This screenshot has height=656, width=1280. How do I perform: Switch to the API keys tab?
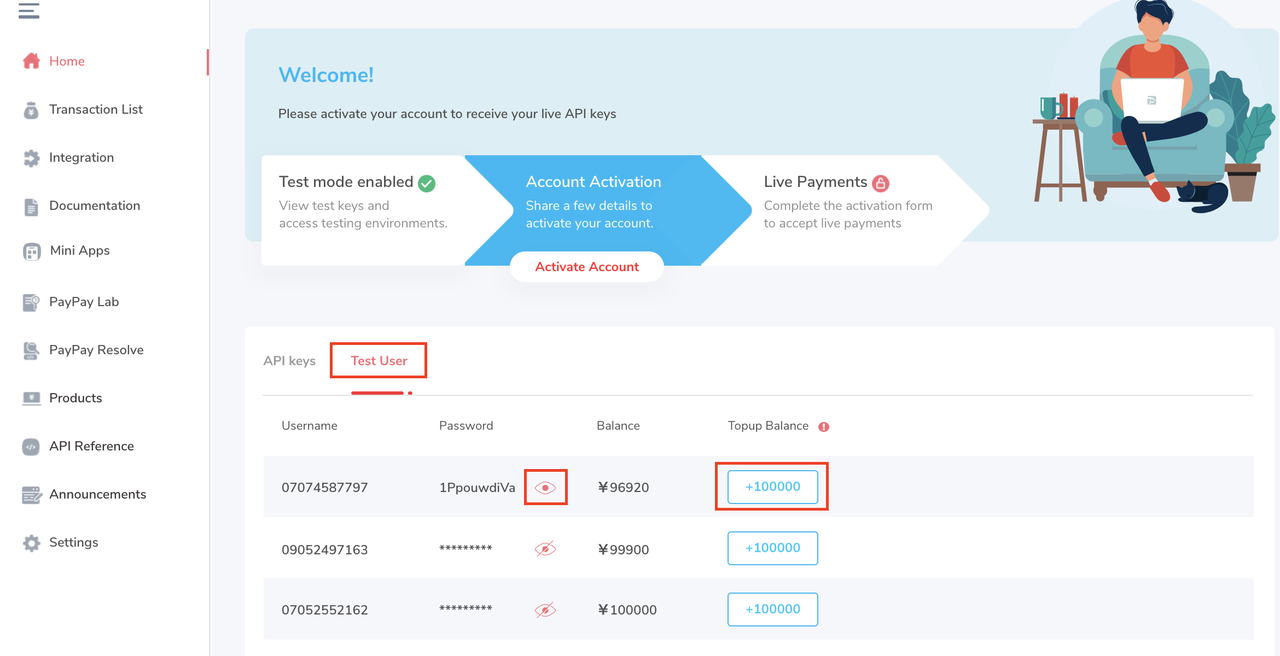coord(289,361)
